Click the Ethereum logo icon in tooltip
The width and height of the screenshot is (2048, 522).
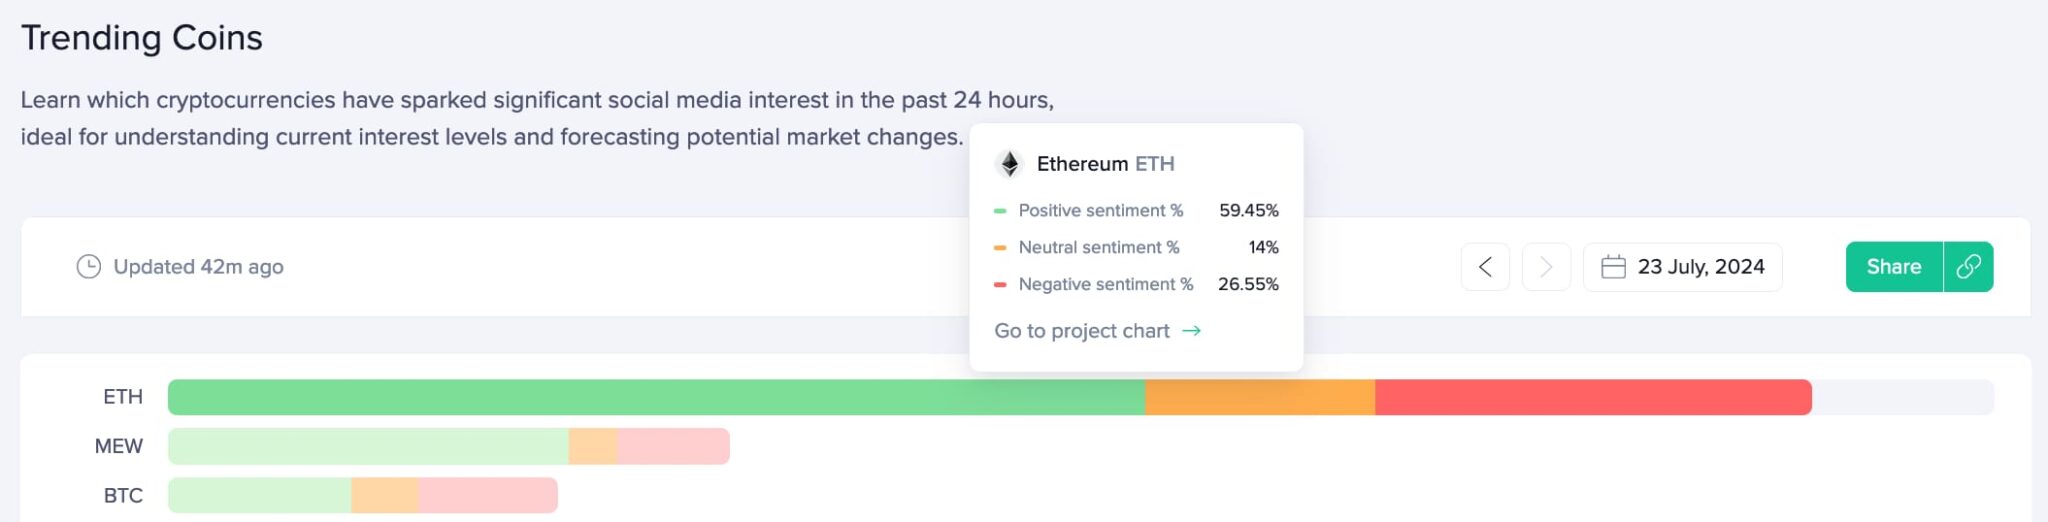[x=1010, y=164]
